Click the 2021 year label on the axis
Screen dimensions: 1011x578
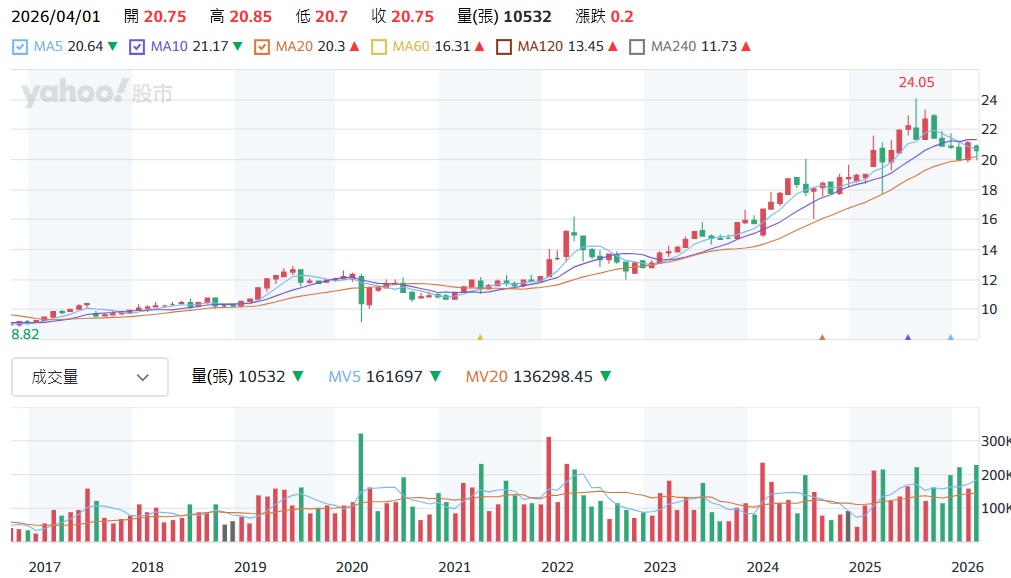tap(455, 566)
